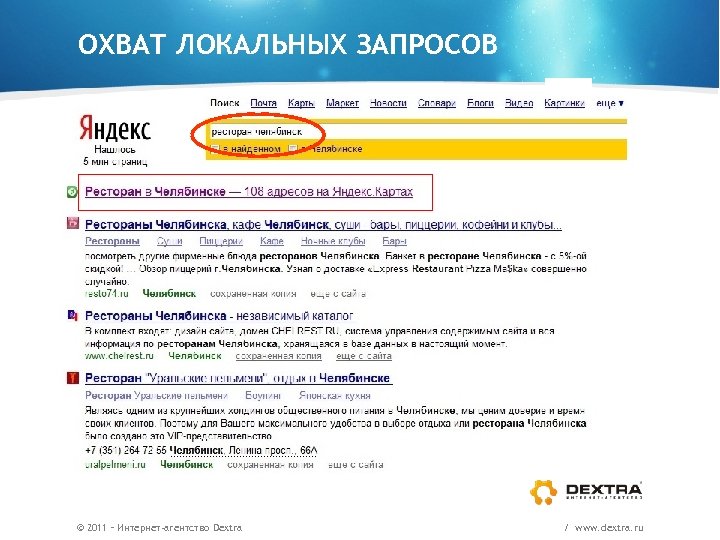720x540 pixels.
Task: Click the Dextra logo
Action: (x=586, y=492)
